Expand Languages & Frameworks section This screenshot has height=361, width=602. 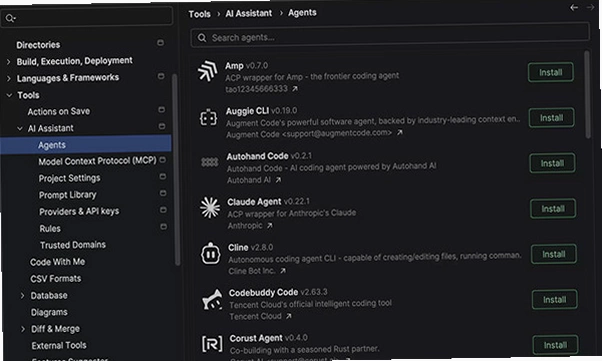point(9,78)
